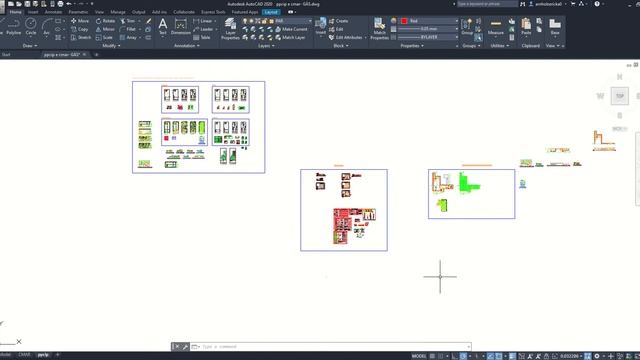Open the Express Tools ribbon tab
The image size is (640, 360).
pyautogui.click(x=213, y=12)
